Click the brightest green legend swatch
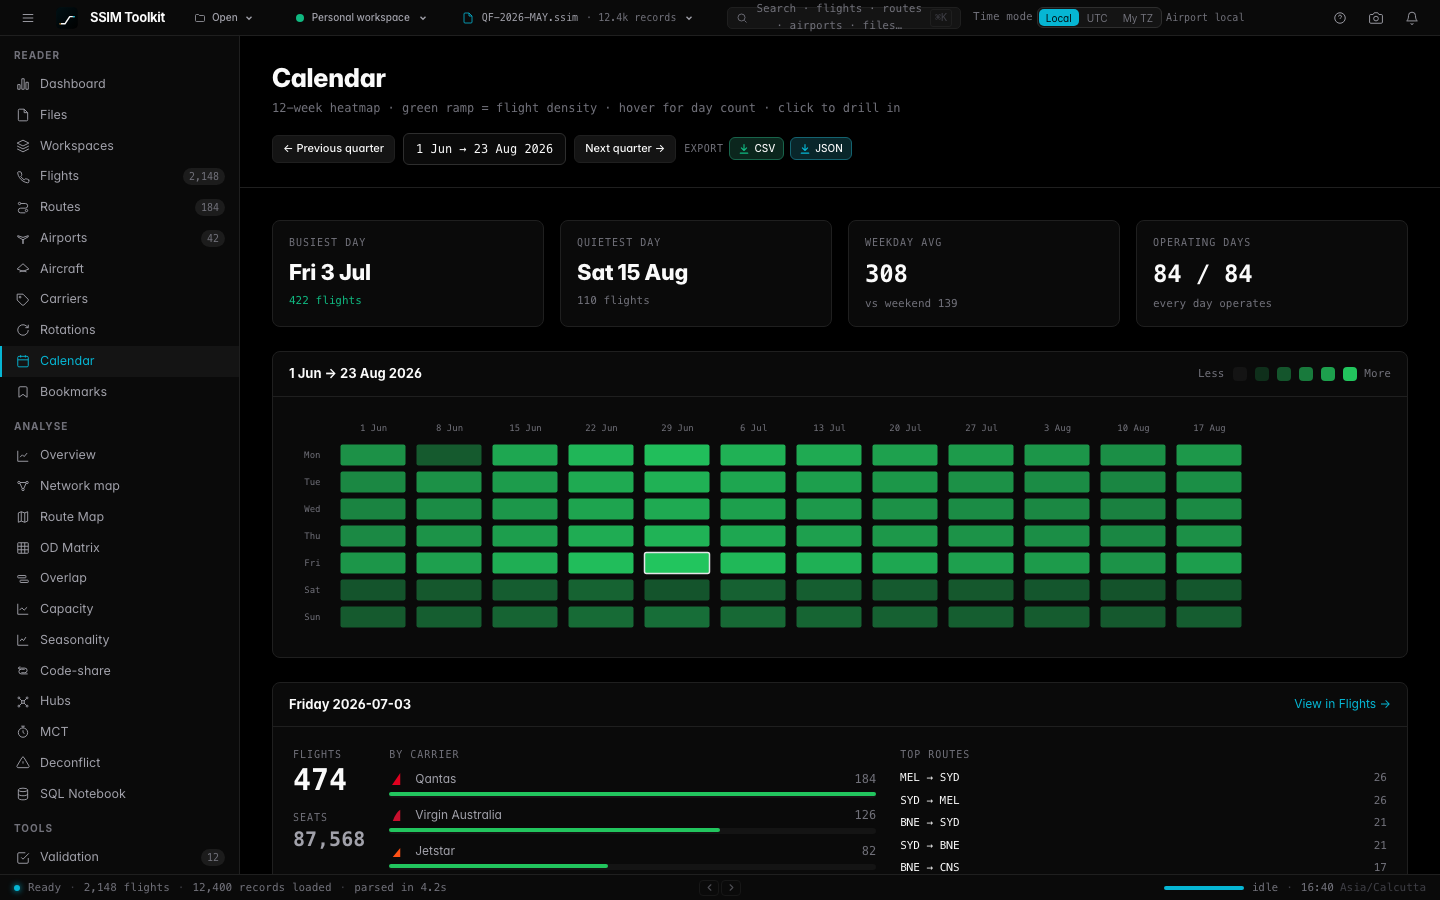The image size is (1440, 900). (1350, 374)
